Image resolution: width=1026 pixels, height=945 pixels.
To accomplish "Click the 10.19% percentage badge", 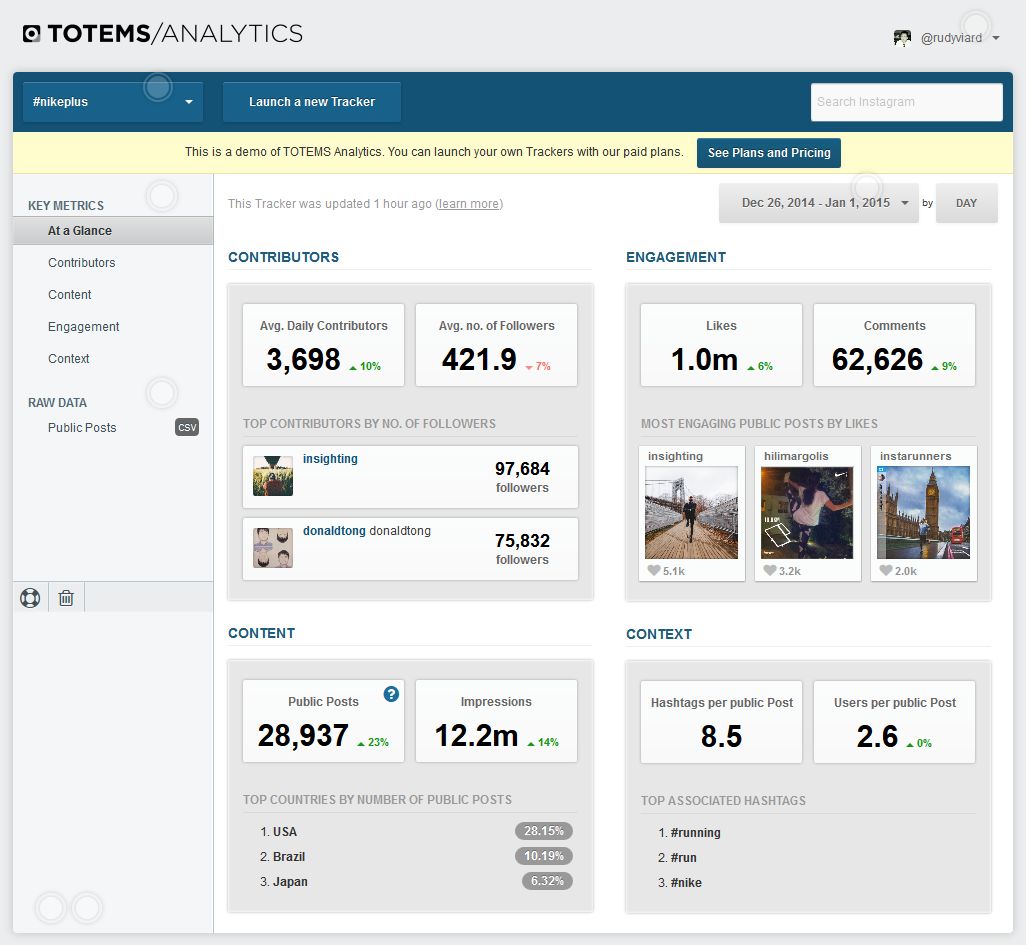I will click(x=544, y=855).
